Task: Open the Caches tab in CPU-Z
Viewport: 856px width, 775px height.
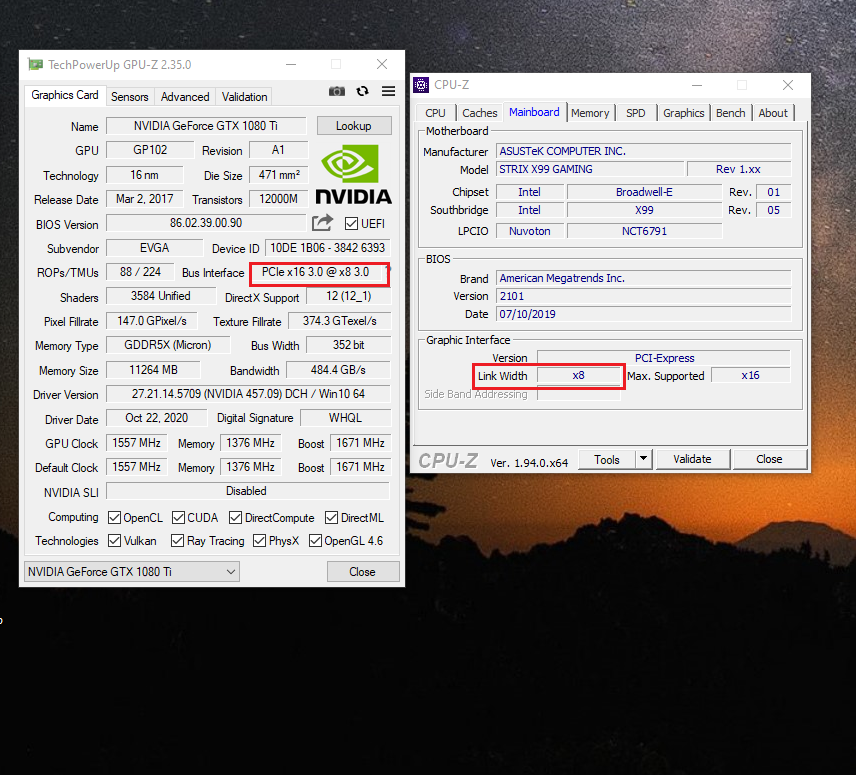Action: point(480,113)
